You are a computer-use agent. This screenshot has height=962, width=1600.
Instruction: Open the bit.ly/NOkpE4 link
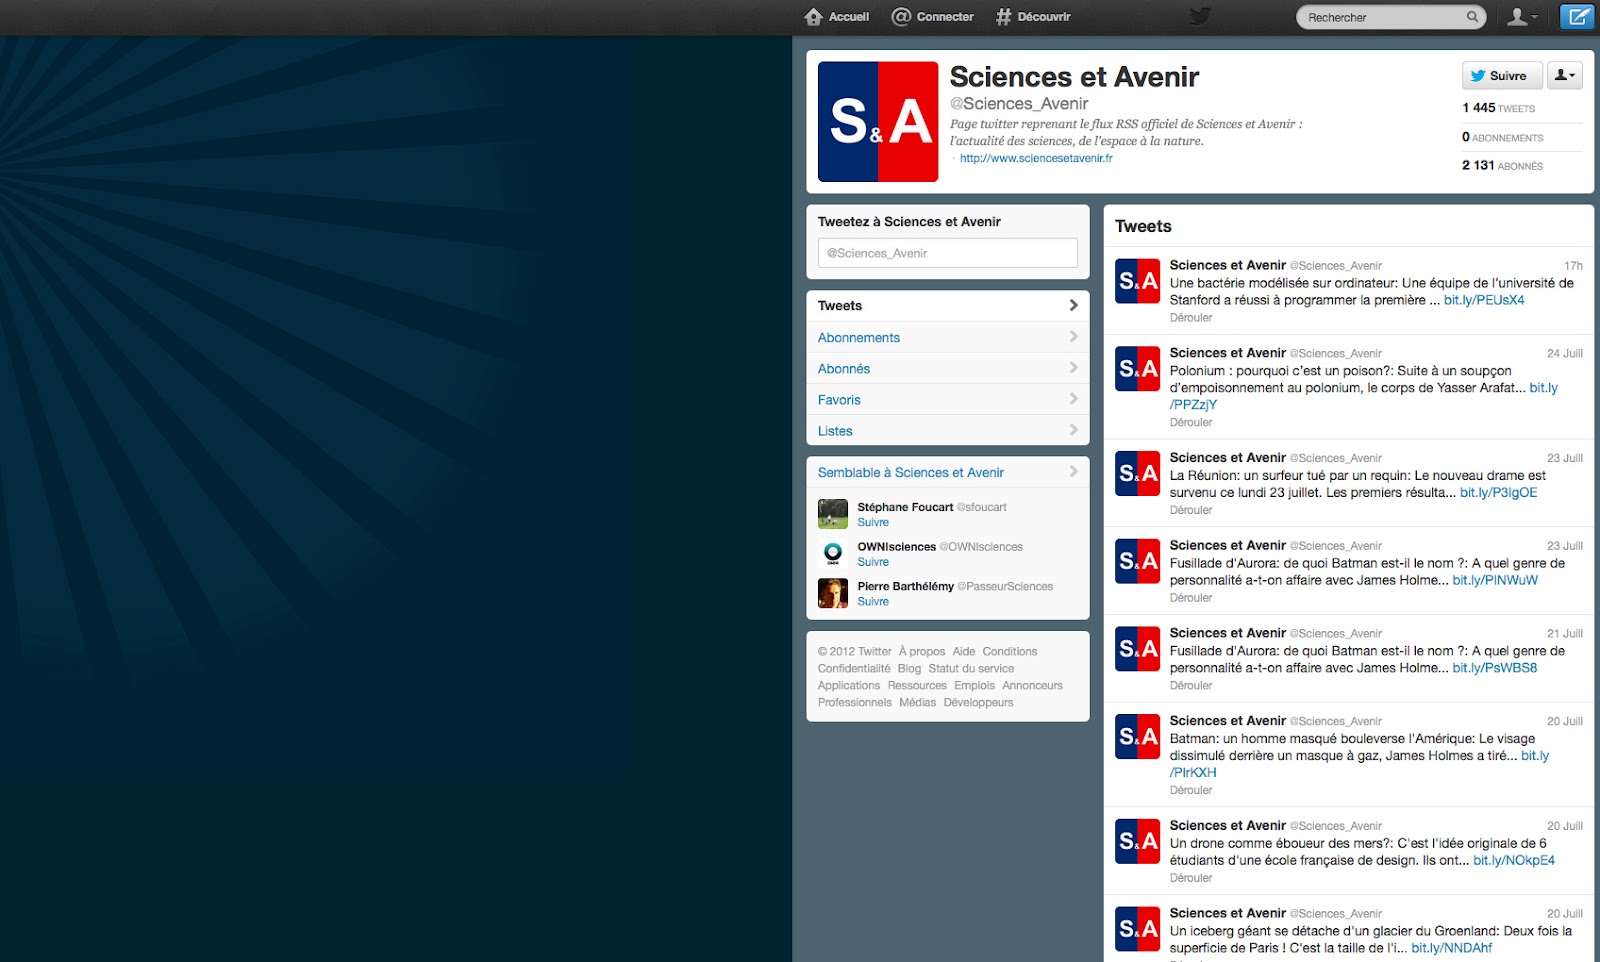(1514, 860)
